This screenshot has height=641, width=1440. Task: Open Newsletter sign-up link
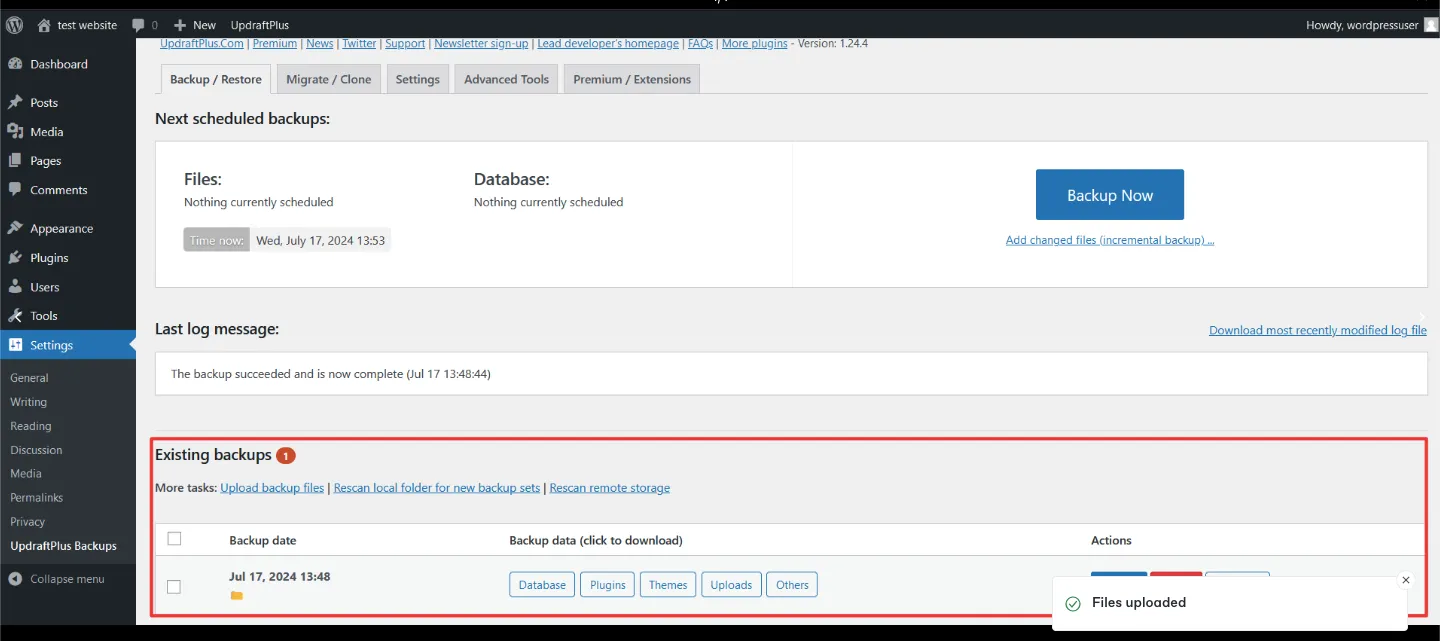pyautogui.click(x=481, y=44)
